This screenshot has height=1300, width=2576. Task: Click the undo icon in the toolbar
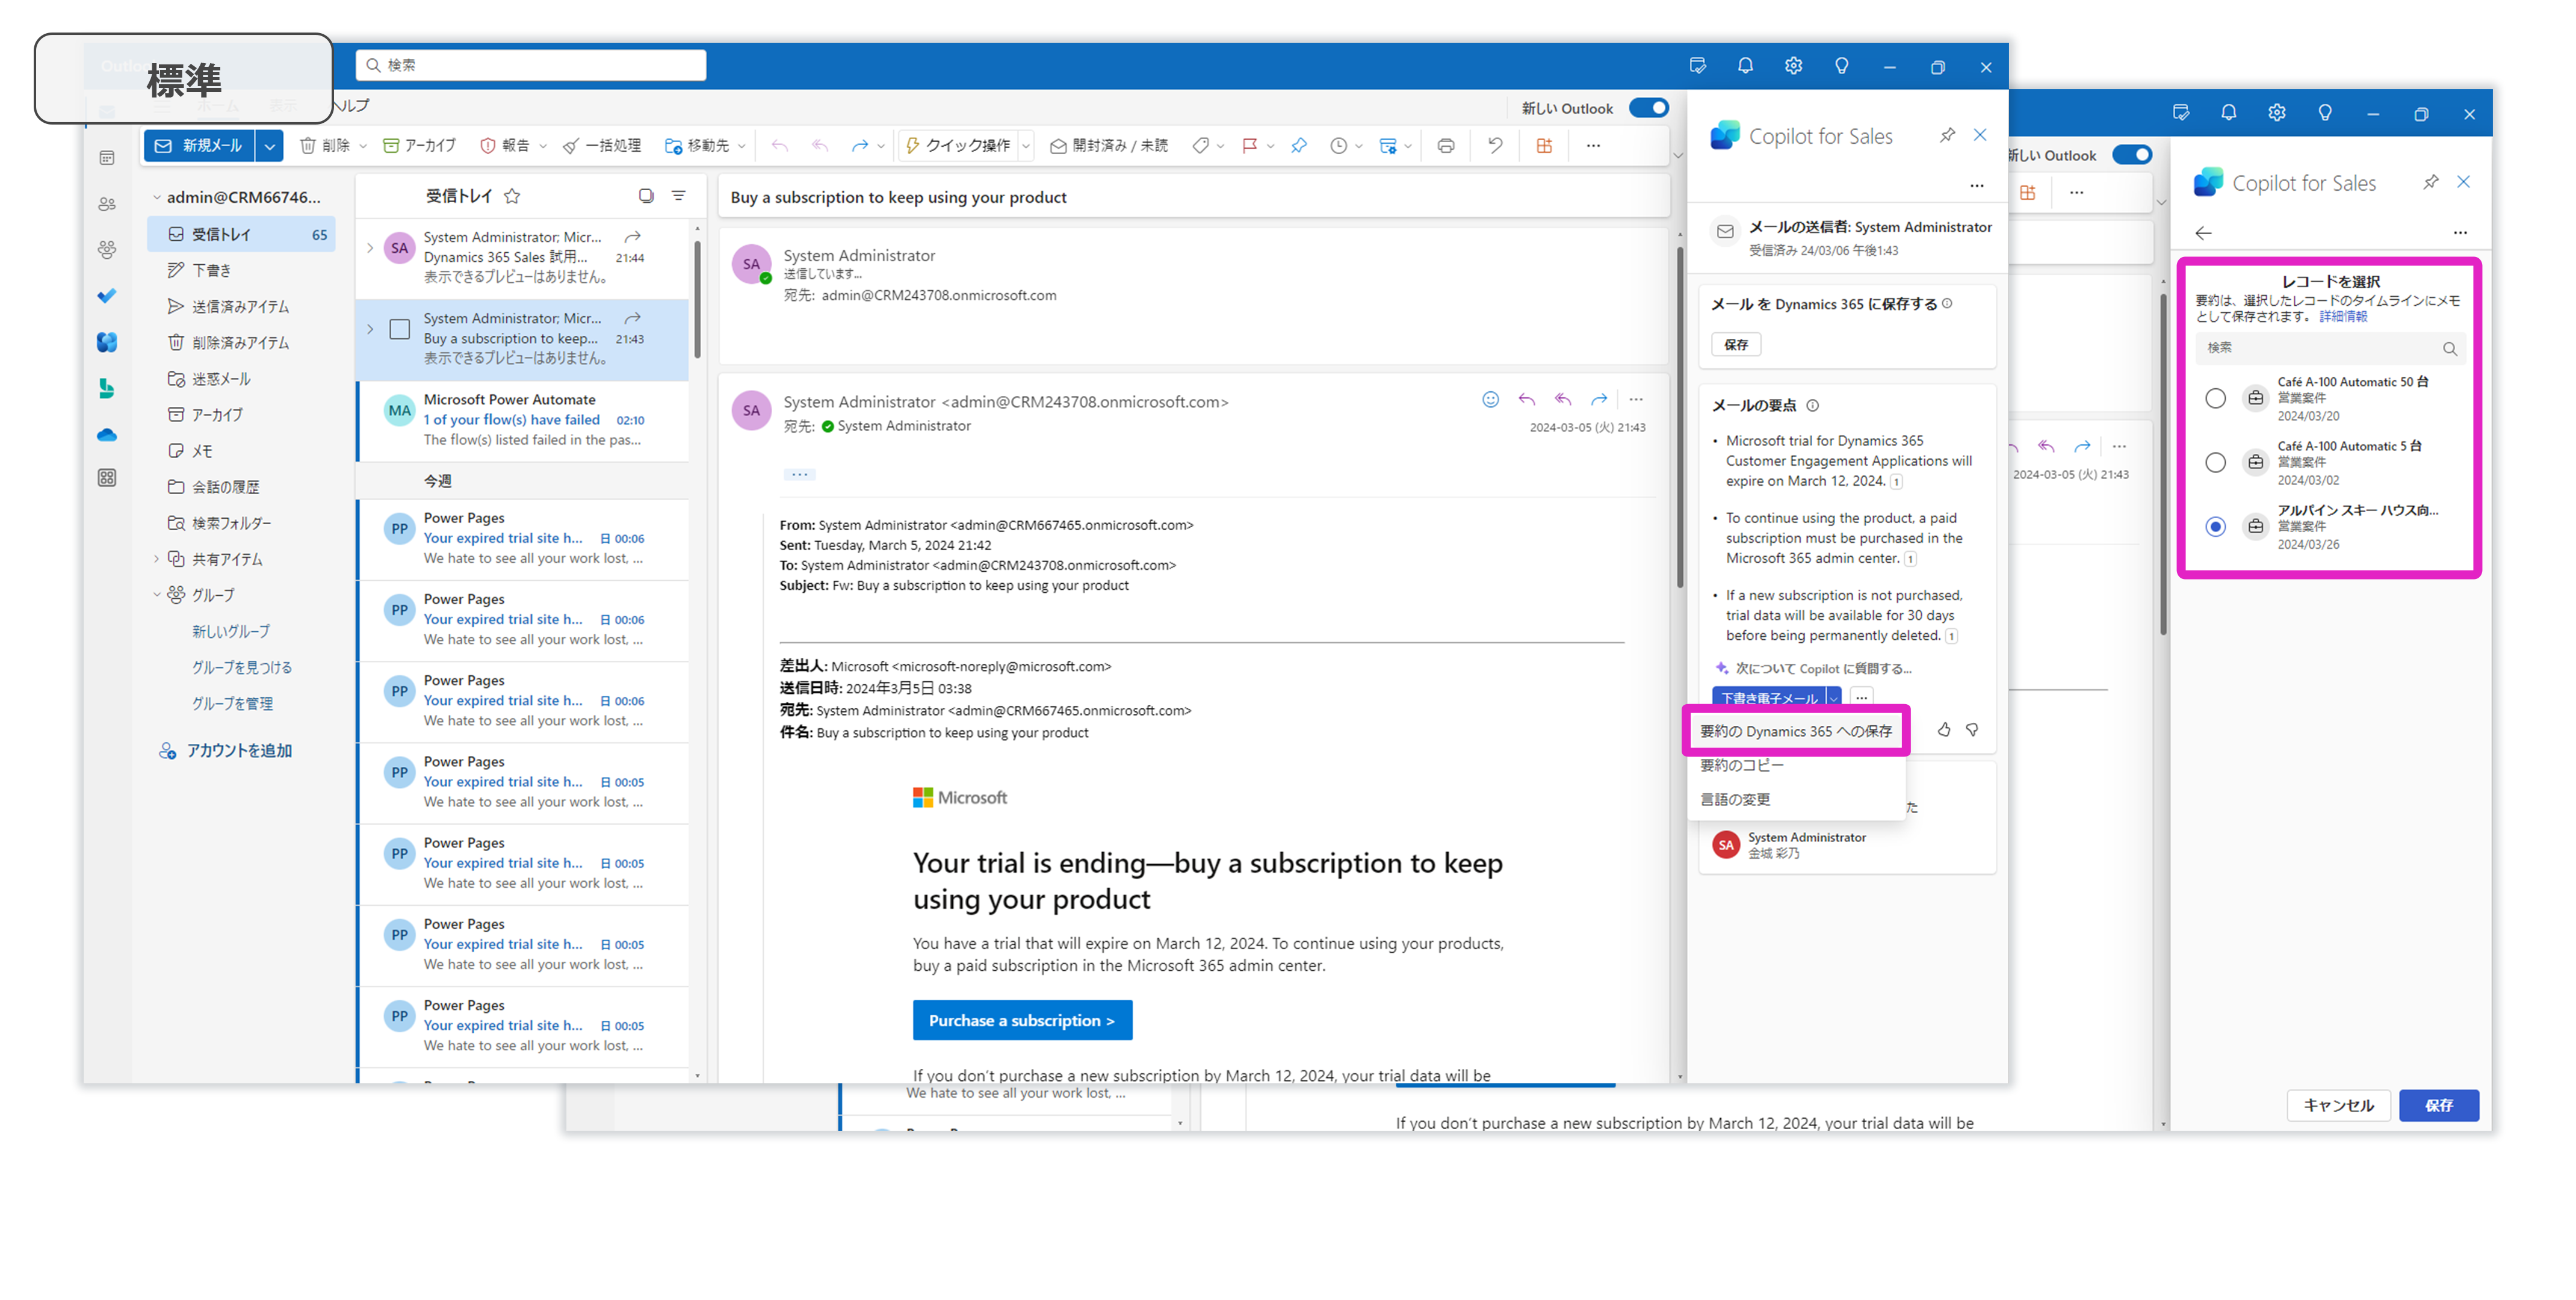pos(1494,146)
